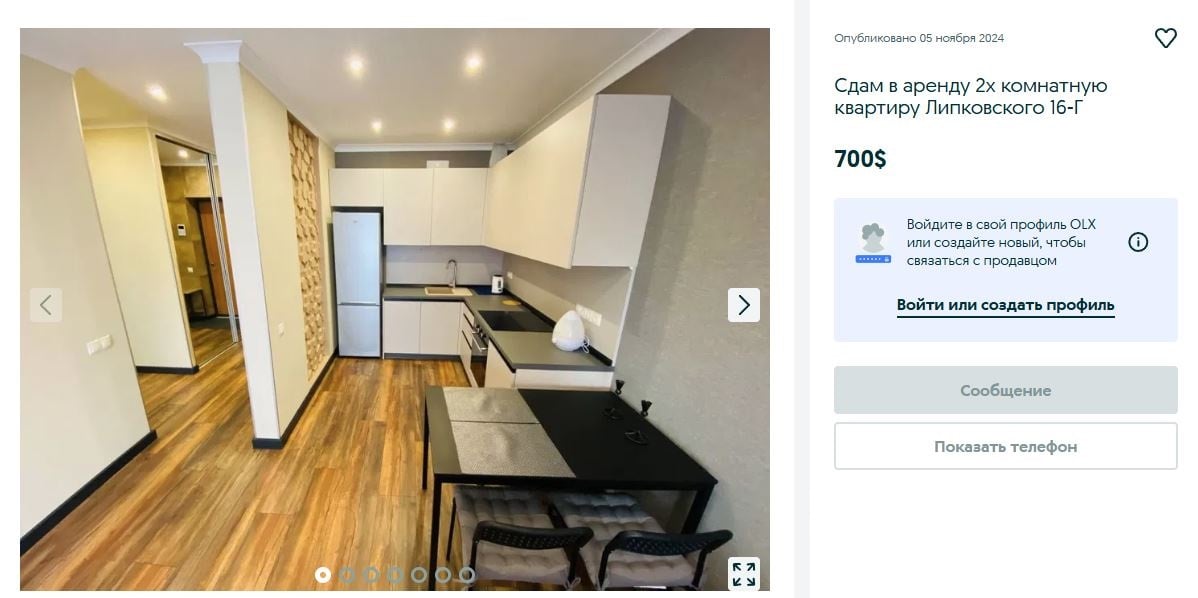Click the 'Показать телефон' button
The image size is (1198, 598).
pos(1005,446)
